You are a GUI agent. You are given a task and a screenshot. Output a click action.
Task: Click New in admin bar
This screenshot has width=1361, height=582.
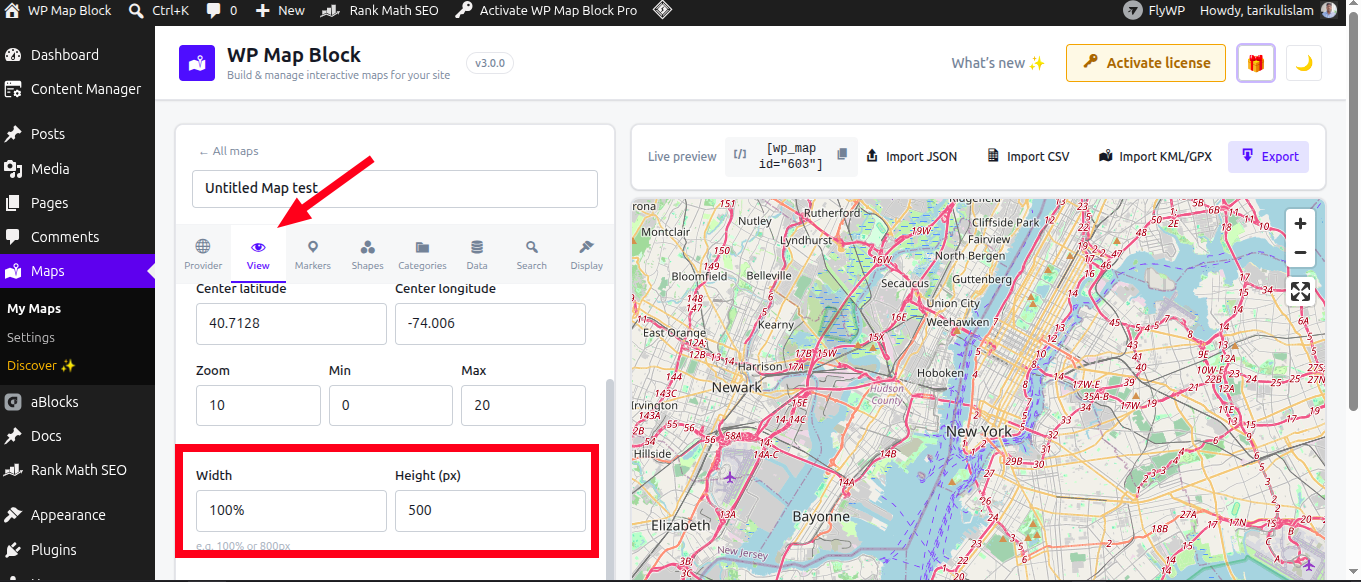280,11
